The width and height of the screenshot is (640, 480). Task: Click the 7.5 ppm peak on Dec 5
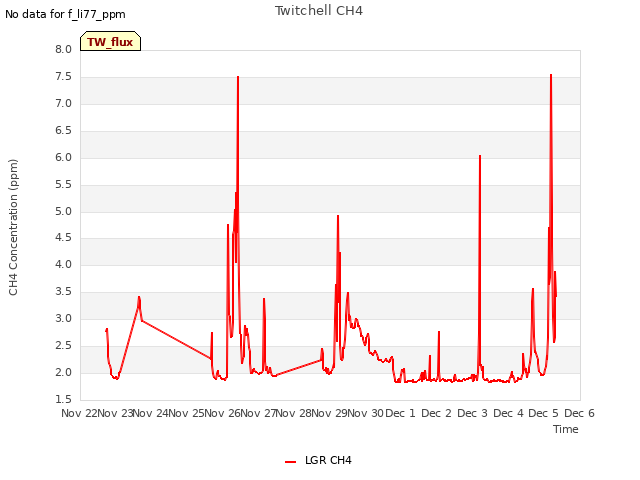pos(551,76)
